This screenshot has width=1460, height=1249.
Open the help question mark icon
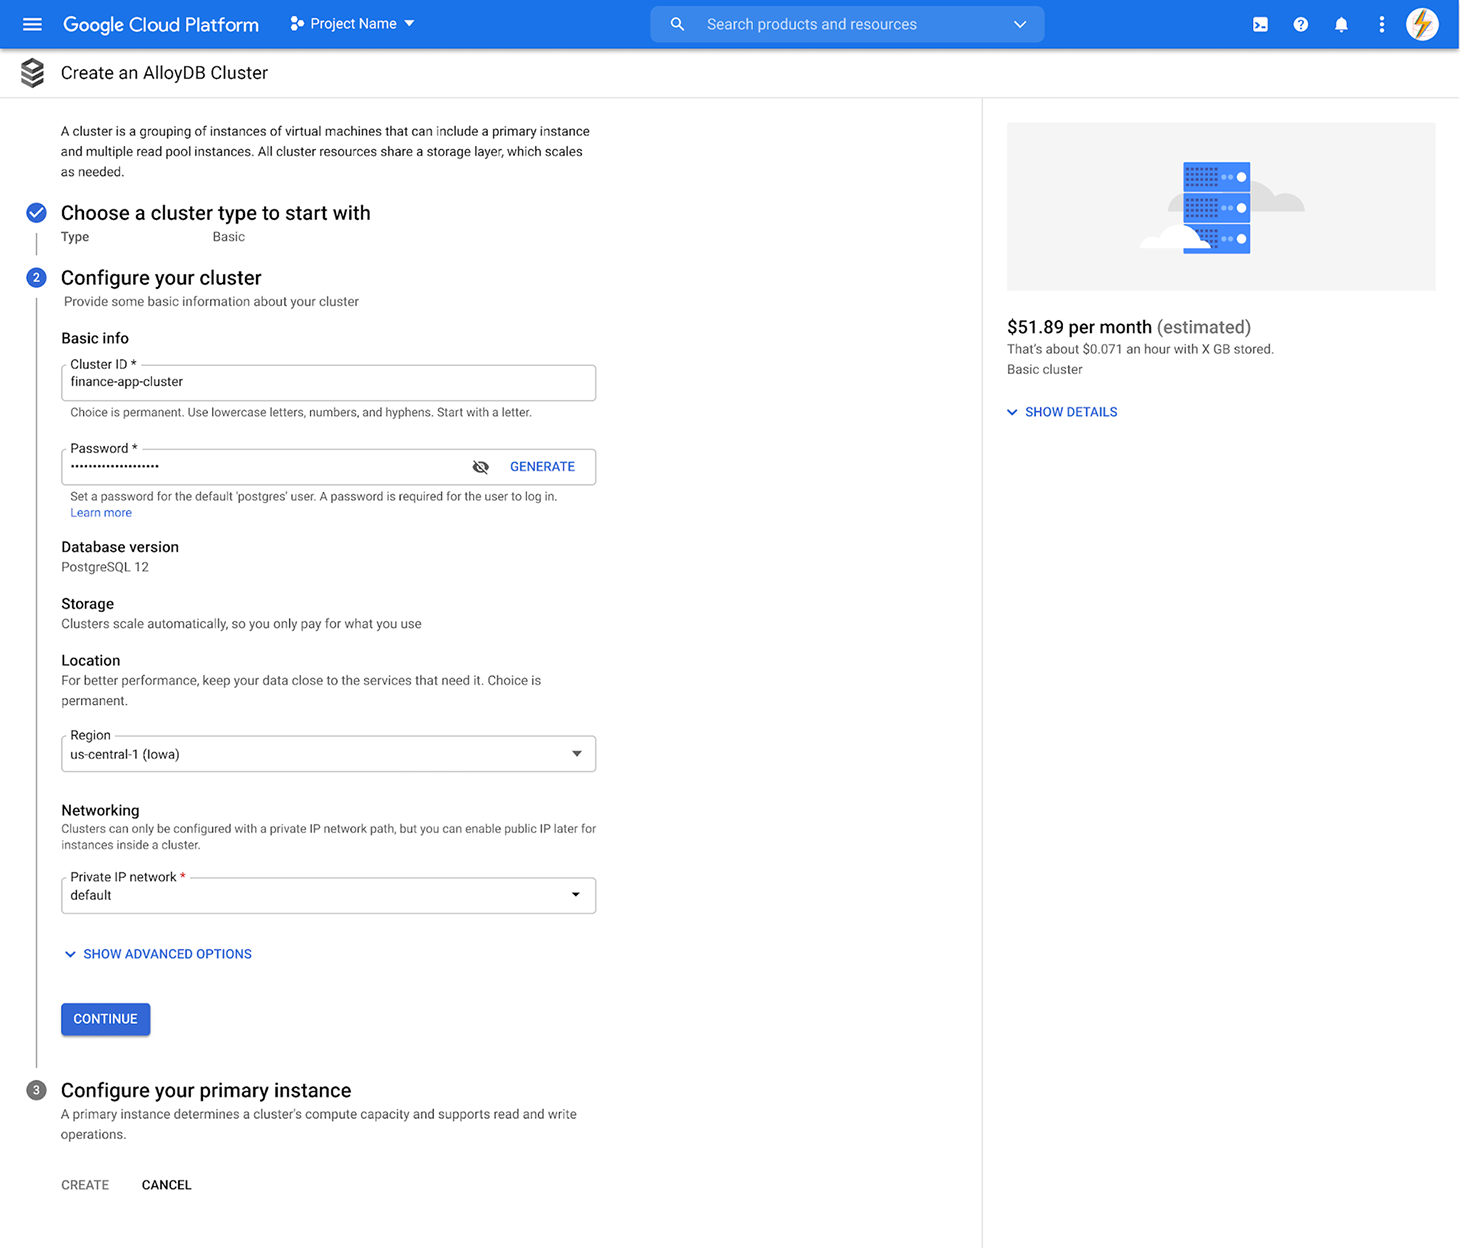[x=1300, y=24]
